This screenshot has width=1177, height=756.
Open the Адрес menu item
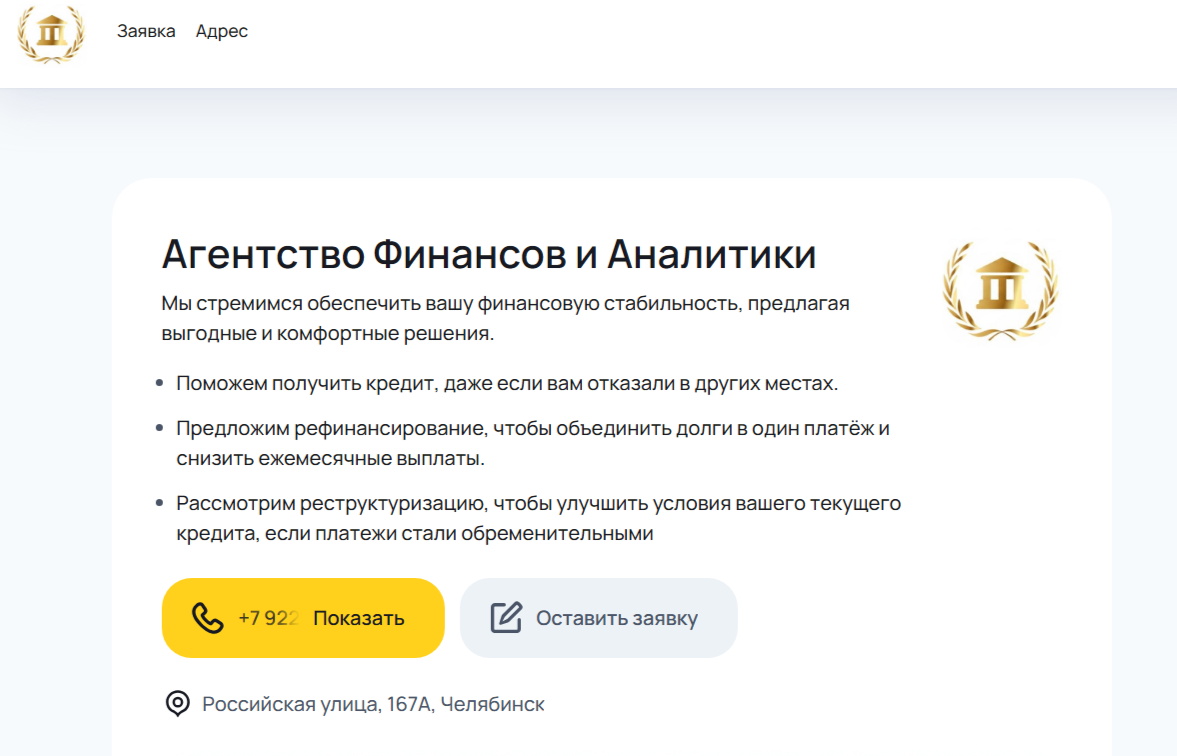(221, 31)
